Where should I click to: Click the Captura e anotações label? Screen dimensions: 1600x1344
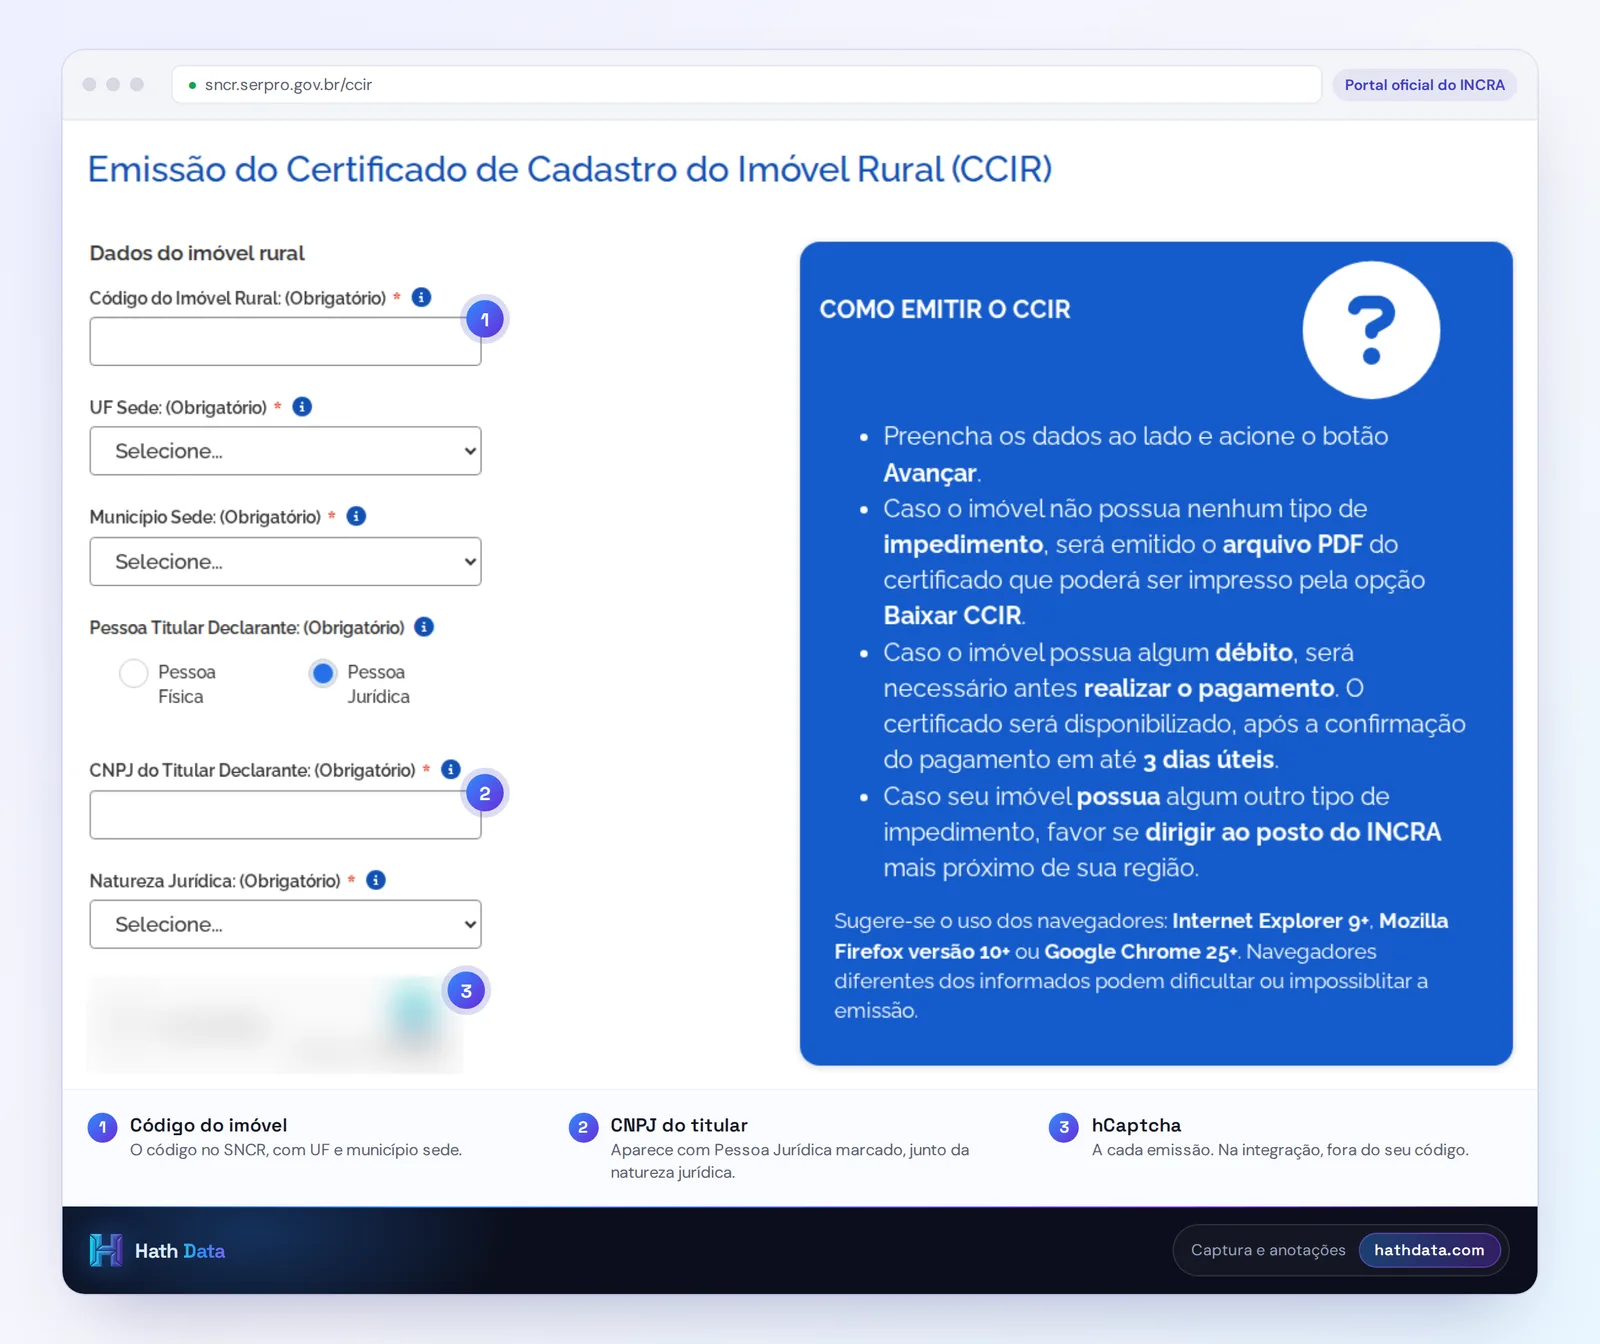[1268, 1250]
